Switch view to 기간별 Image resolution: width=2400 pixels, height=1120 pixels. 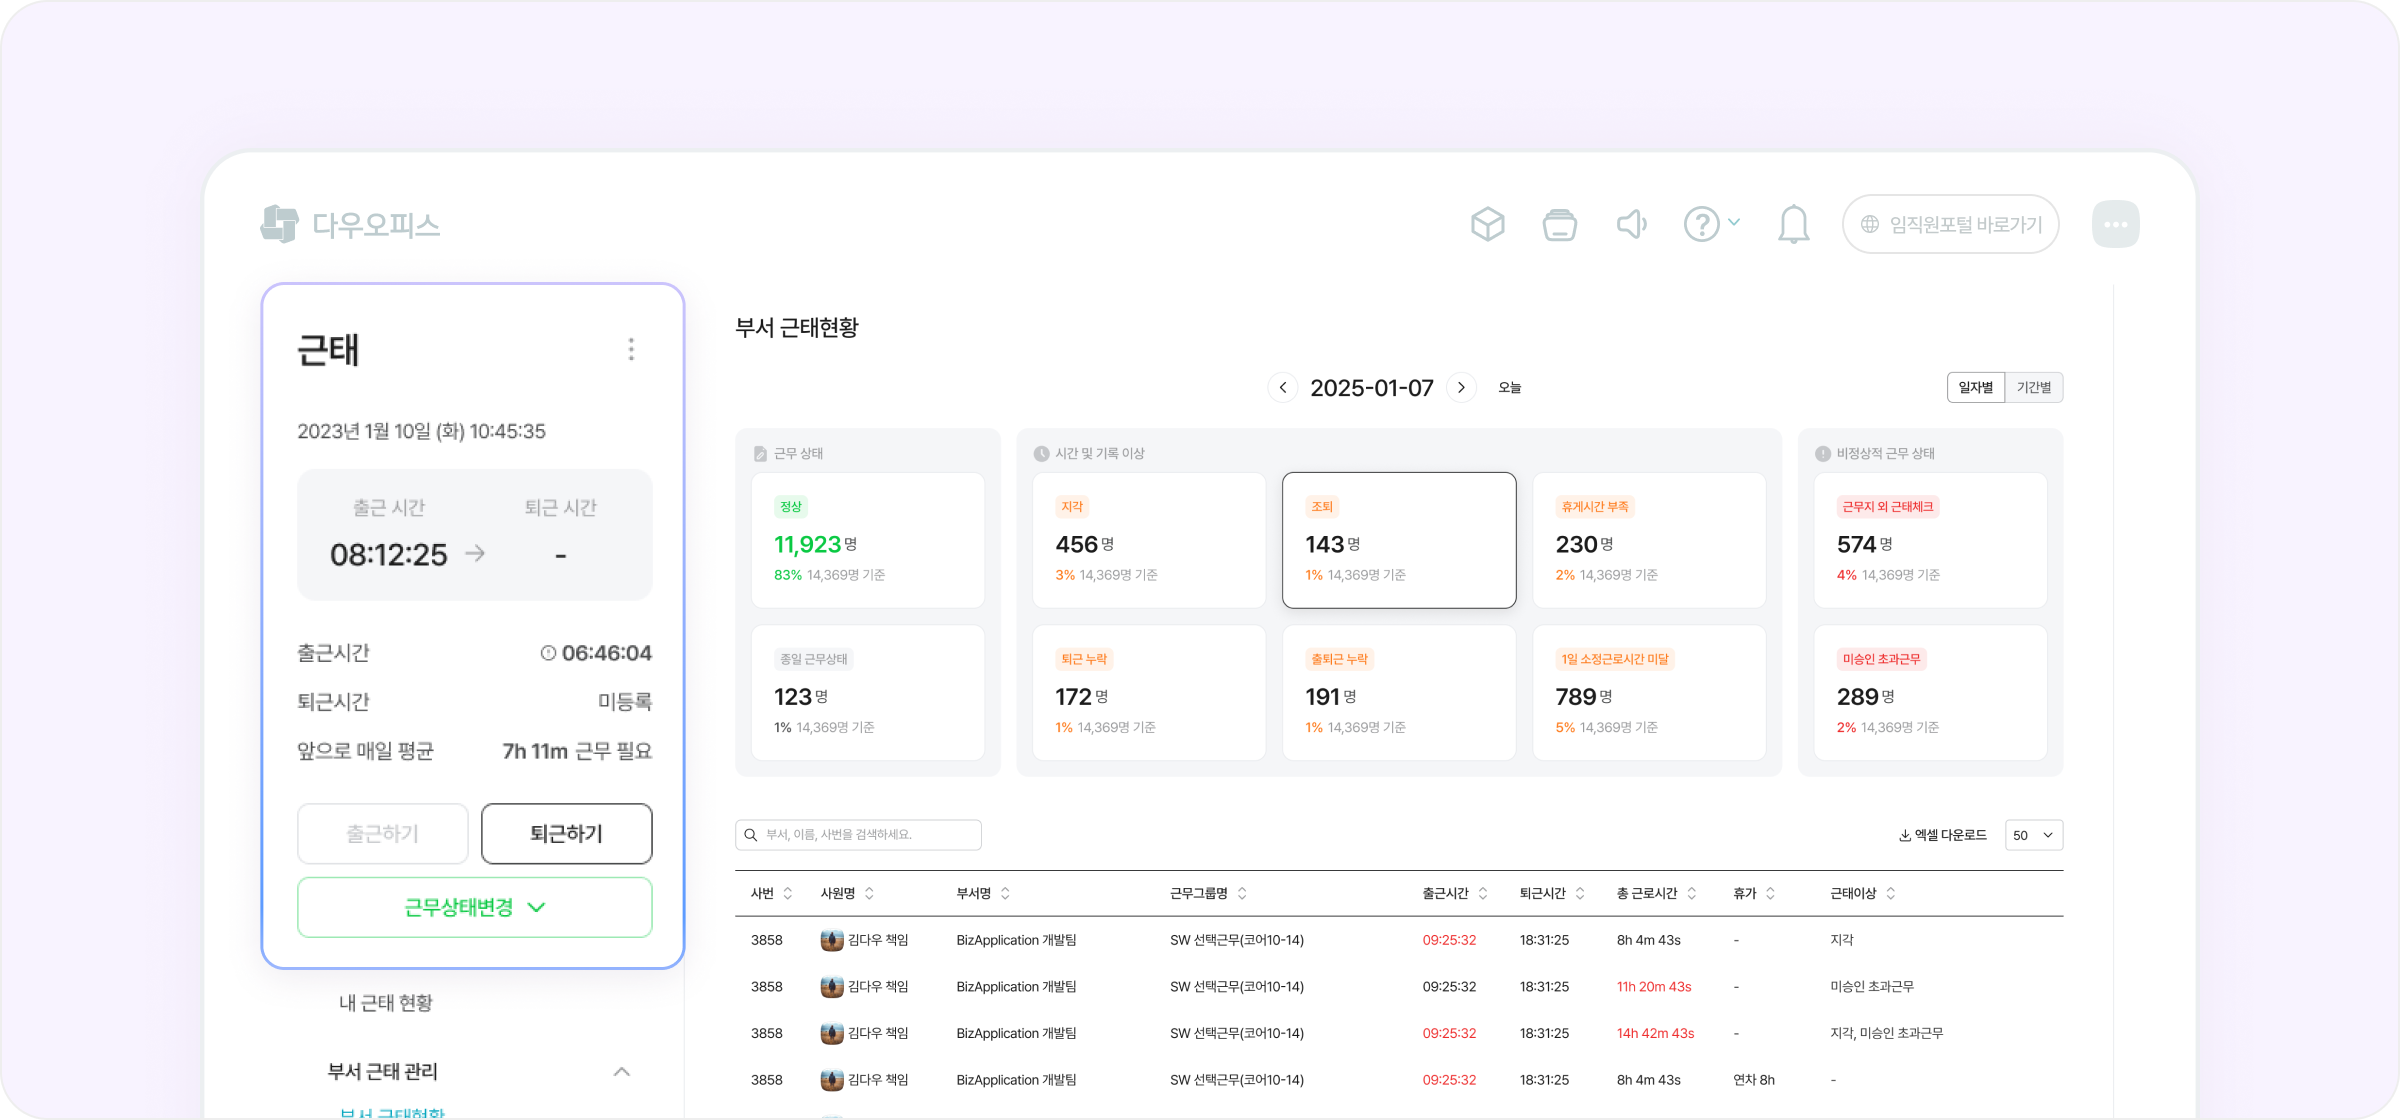pos(2034,388)
